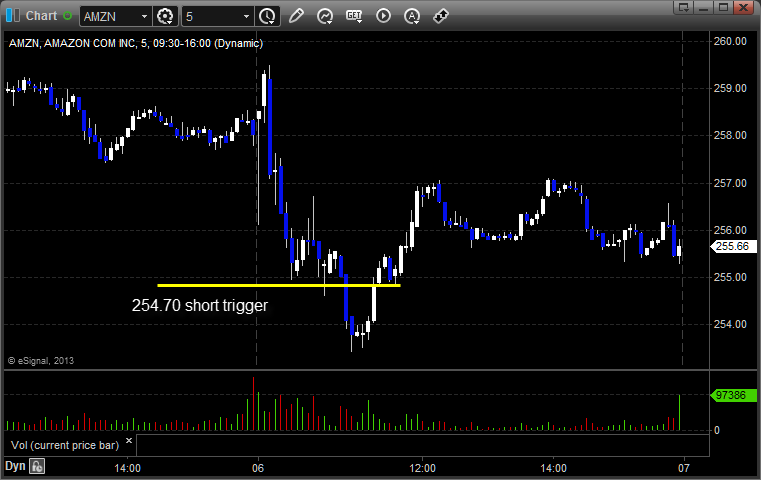This screenshot has height=480, width=761.
Task: Click the Chart title label
Action: pyautogui.click(x=41, y=16)
